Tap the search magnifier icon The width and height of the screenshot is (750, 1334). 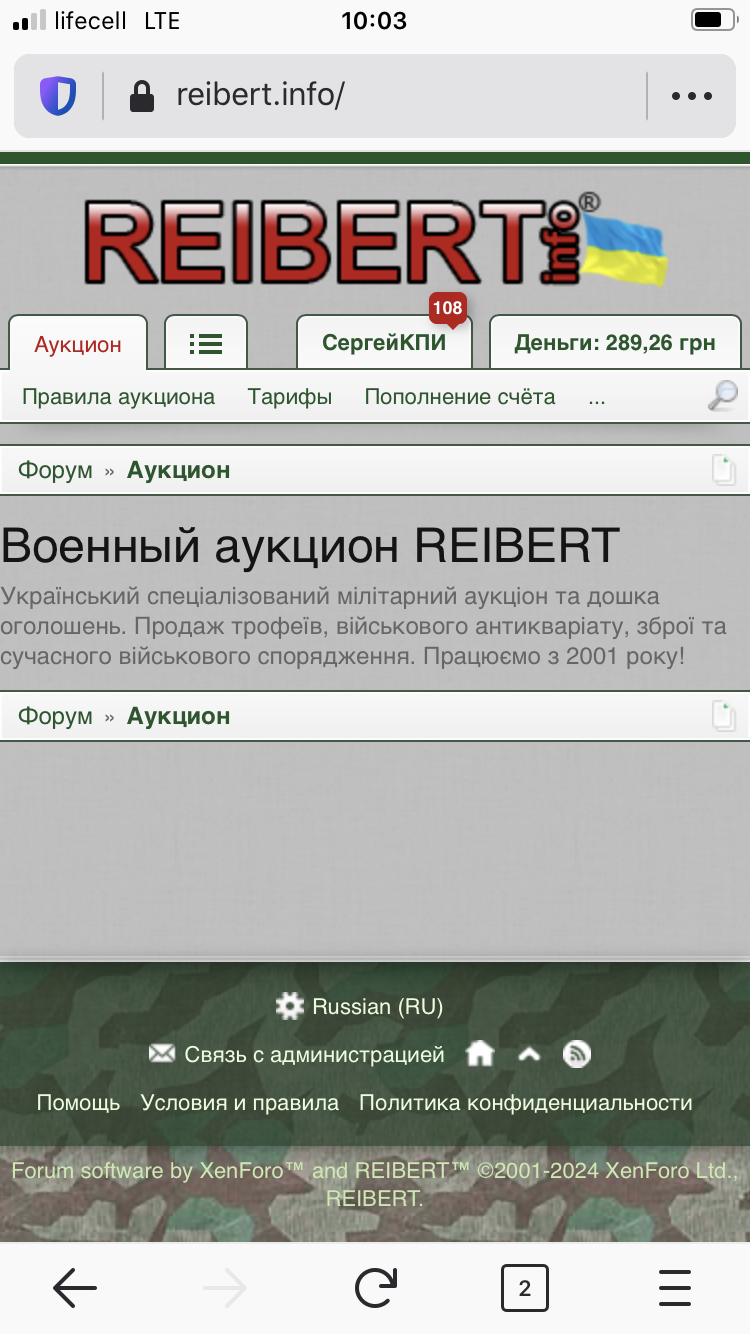point(722,396)
